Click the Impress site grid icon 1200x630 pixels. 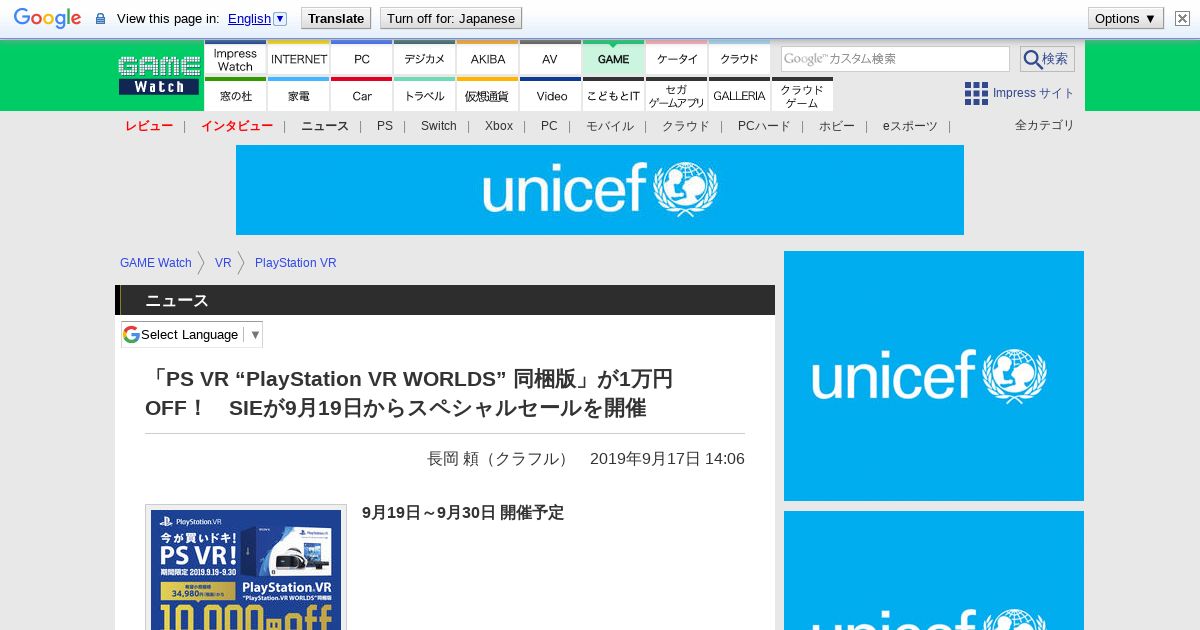[x=976, y=94]
